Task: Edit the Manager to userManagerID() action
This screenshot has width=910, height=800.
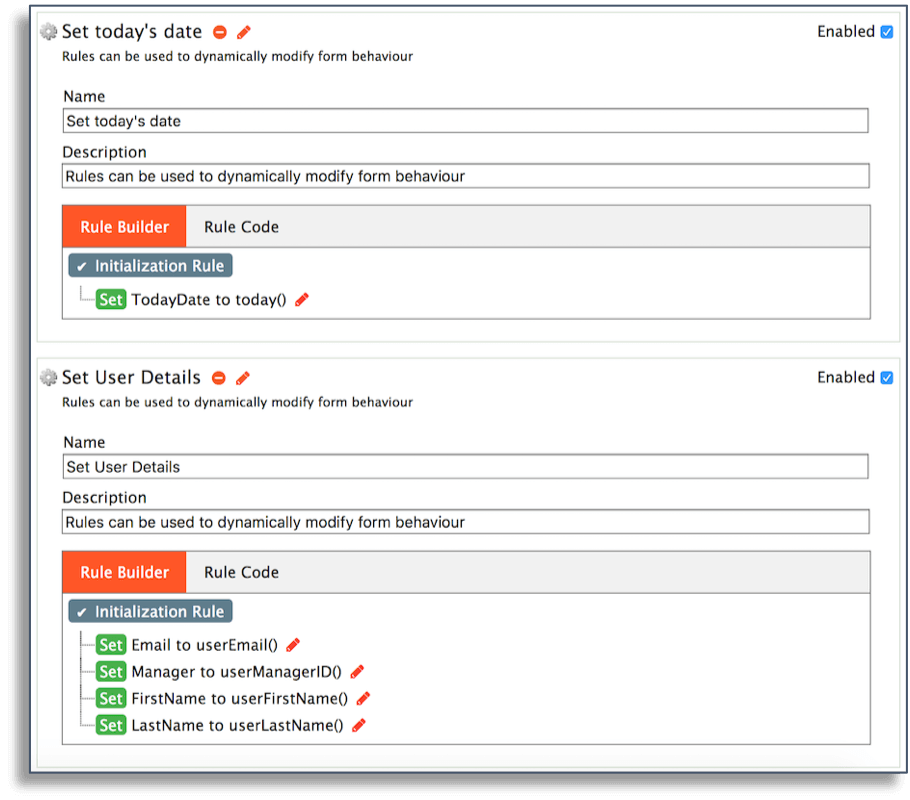Action: 356,671
